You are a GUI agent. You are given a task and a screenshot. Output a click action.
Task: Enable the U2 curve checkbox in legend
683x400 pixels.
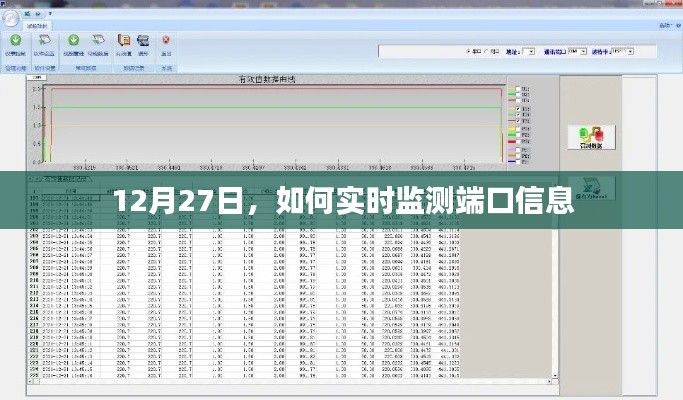[518, 95]
